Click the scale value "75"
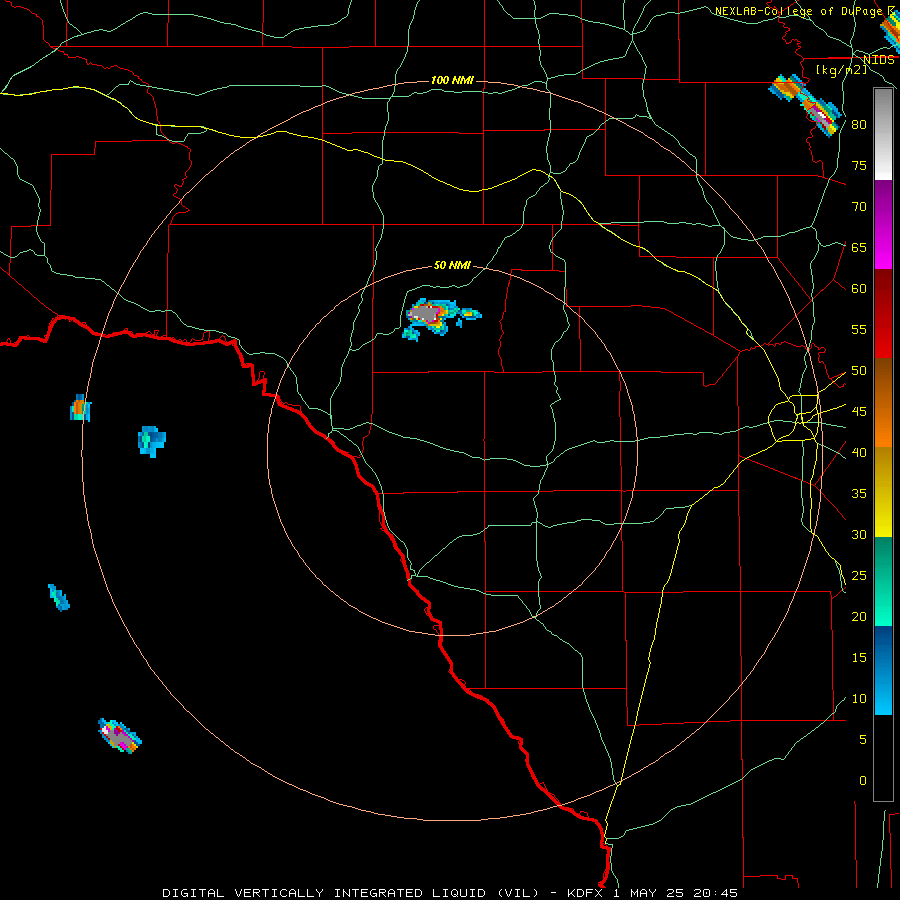Viewport: 900px width, 900px height. click(x=859, y=165)
